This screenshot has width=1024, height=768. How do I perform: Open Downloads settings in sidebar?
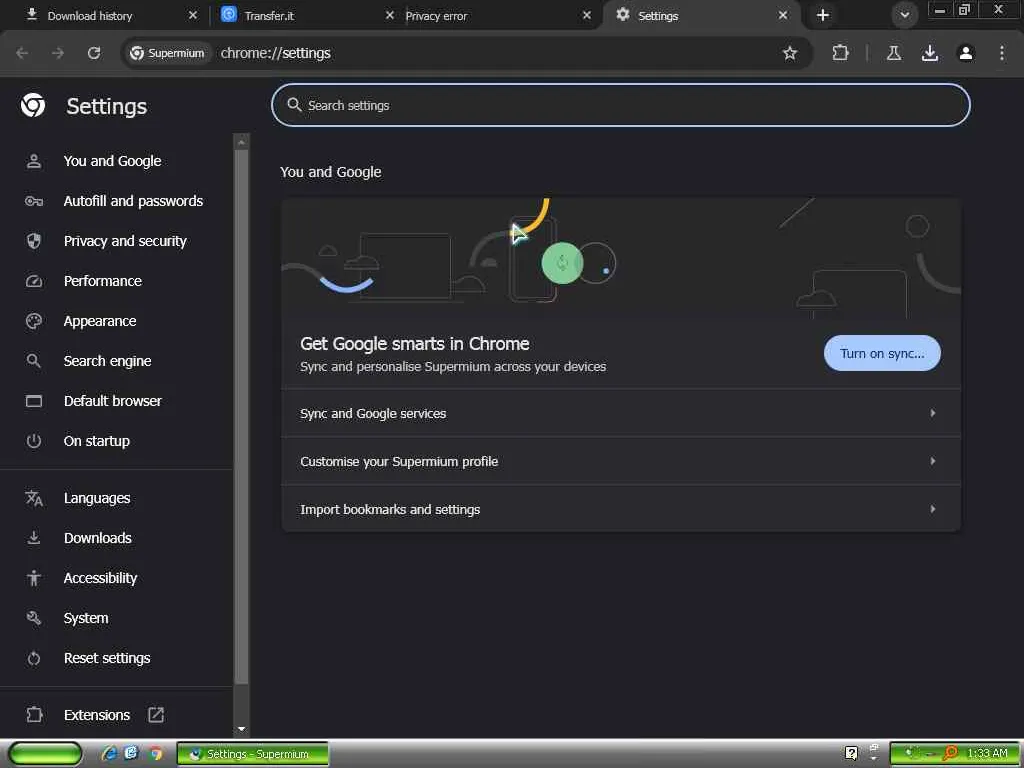pos(97,538)
